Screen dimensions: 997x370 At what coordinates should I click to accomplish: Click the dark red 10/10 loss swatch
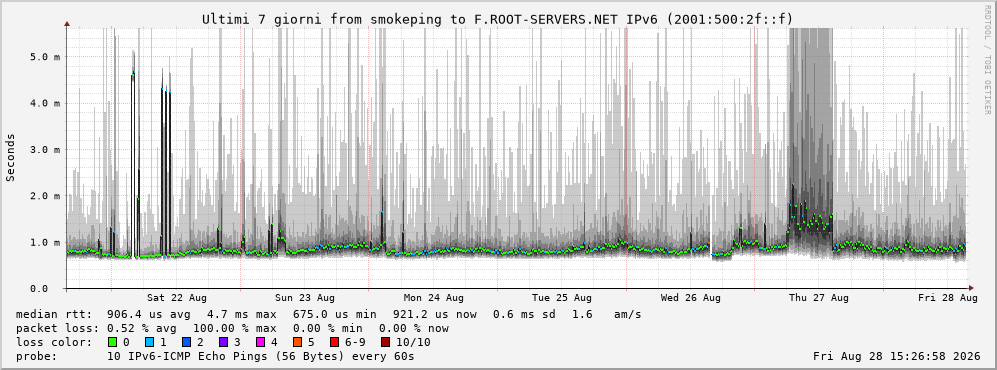pyautogui.click(x=386, y=342)
